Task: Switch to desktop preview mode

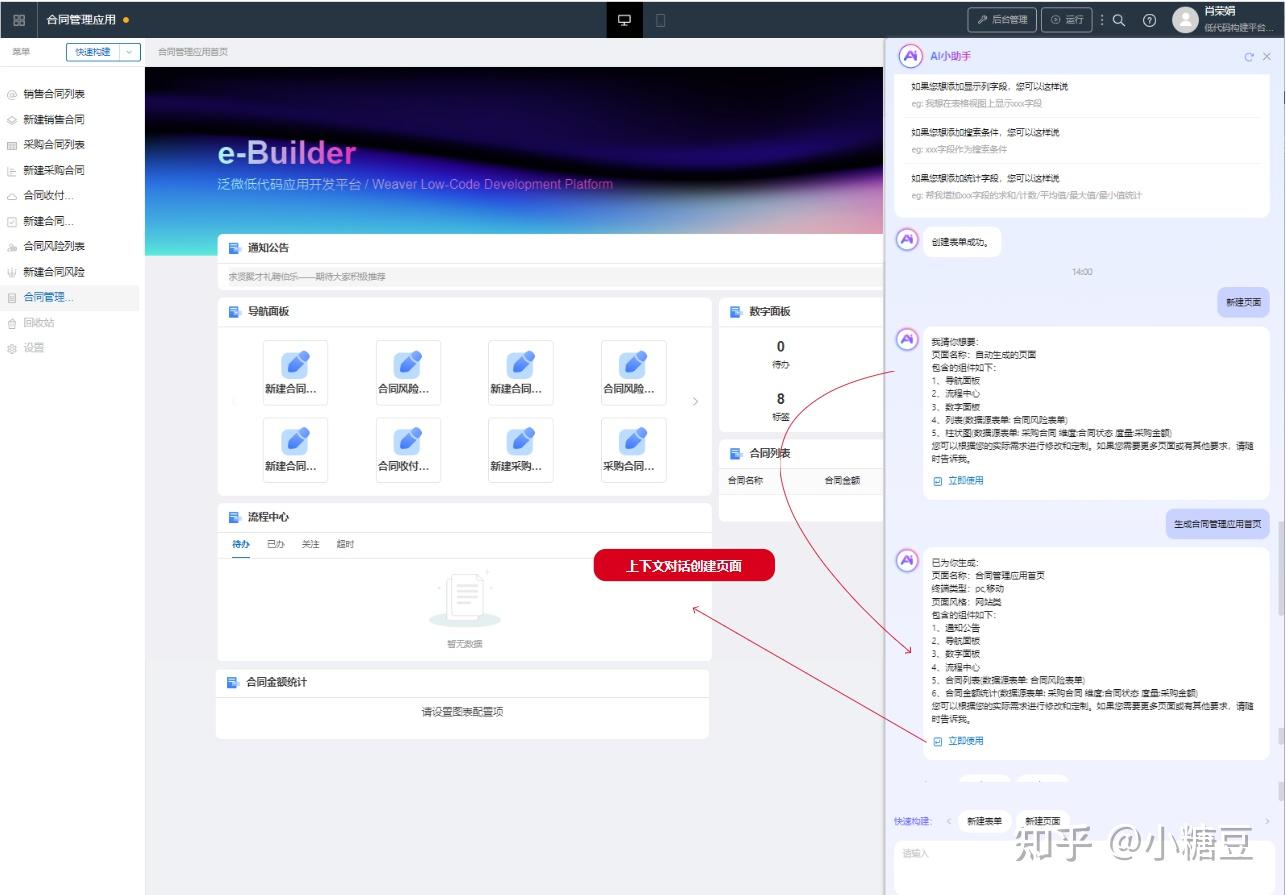Action: point(624,19)
